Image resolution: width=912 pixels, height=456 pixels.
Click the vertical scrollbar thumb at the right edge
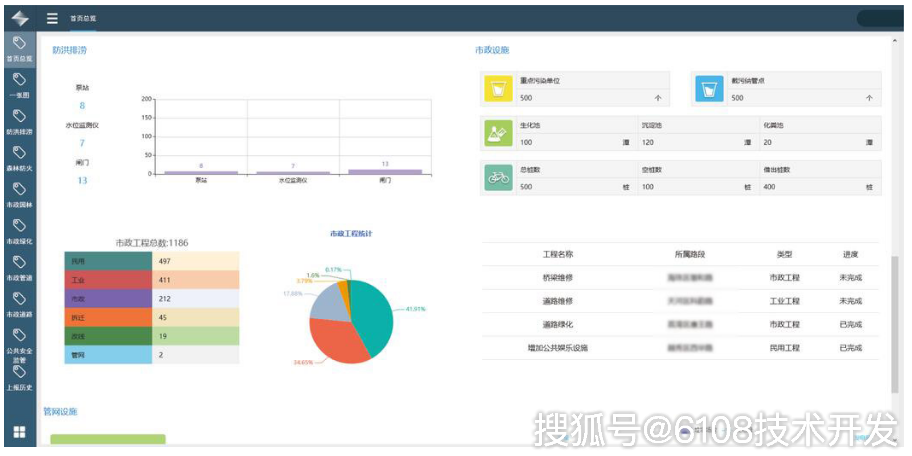click(895, 326)
